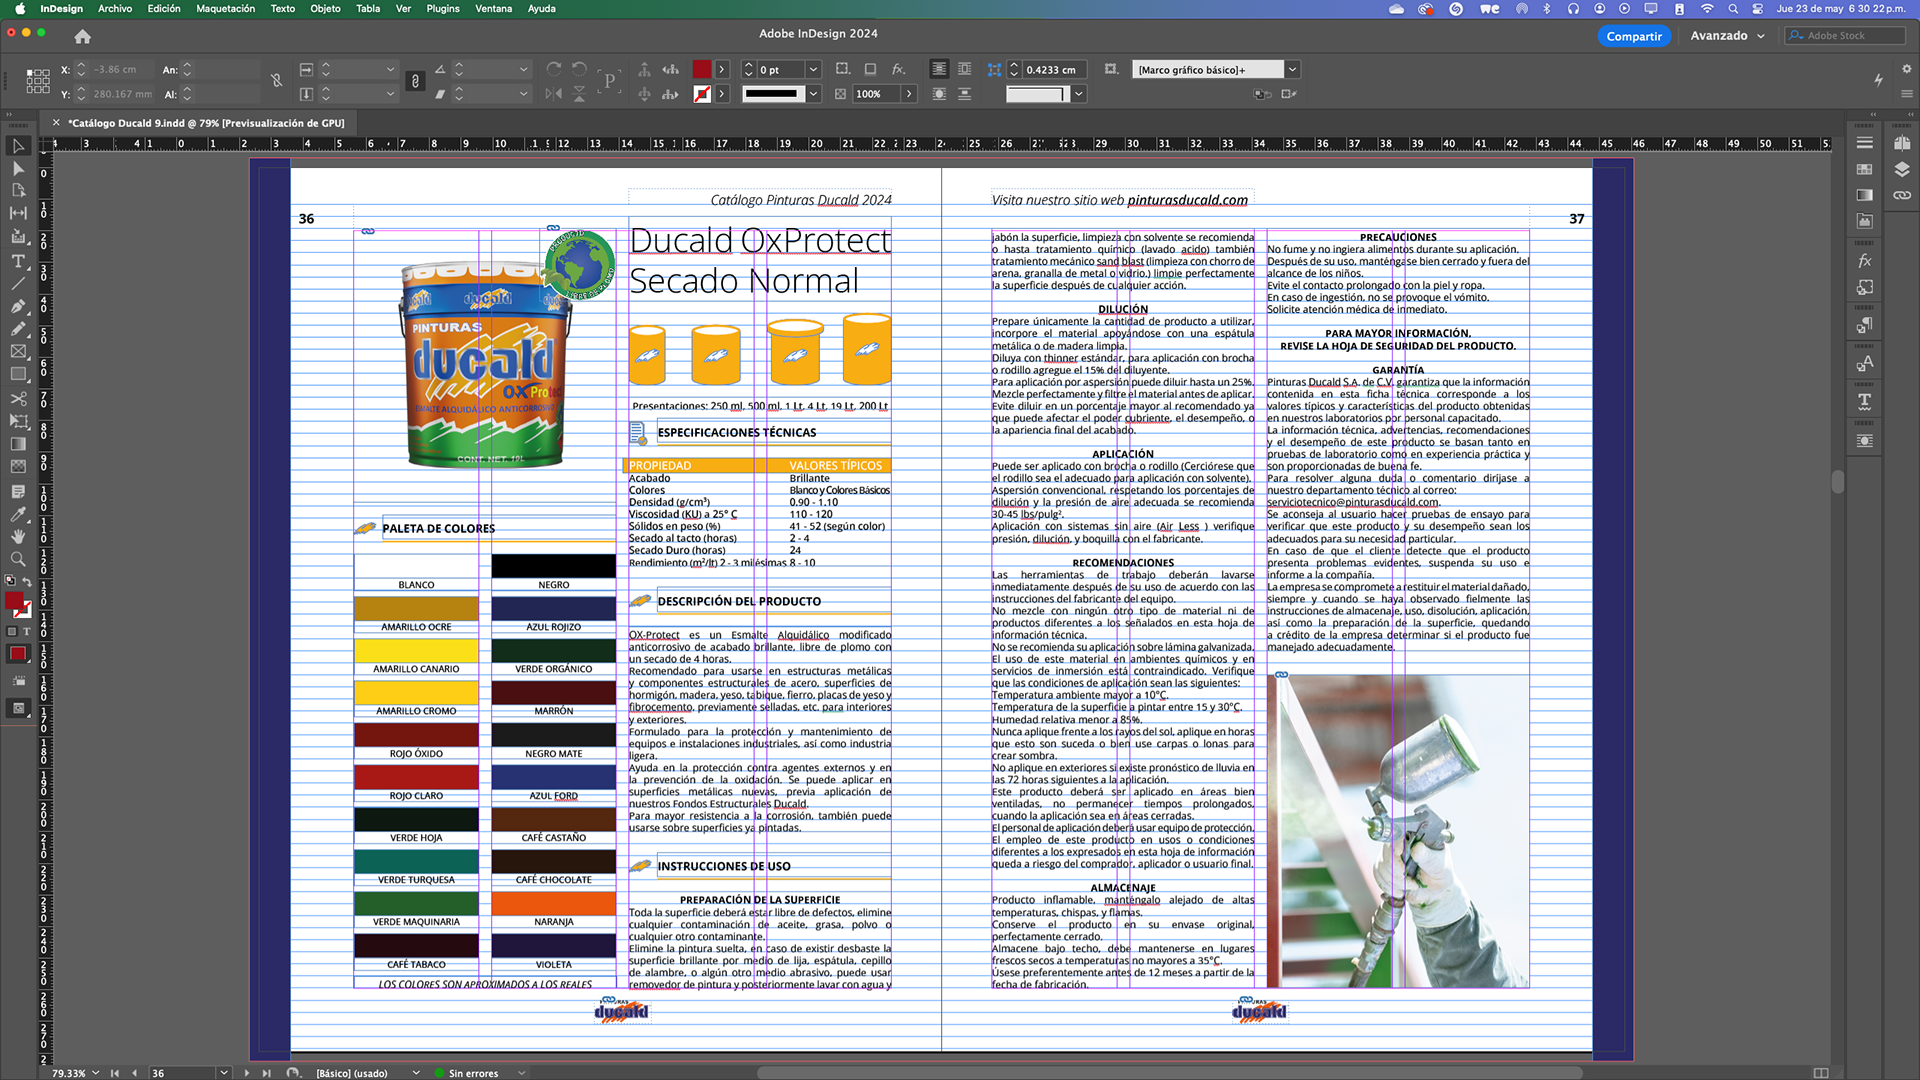This screenshot has height=1080, width=1920.
Task: Go to next page arrow
Action: coord(246,1073)
